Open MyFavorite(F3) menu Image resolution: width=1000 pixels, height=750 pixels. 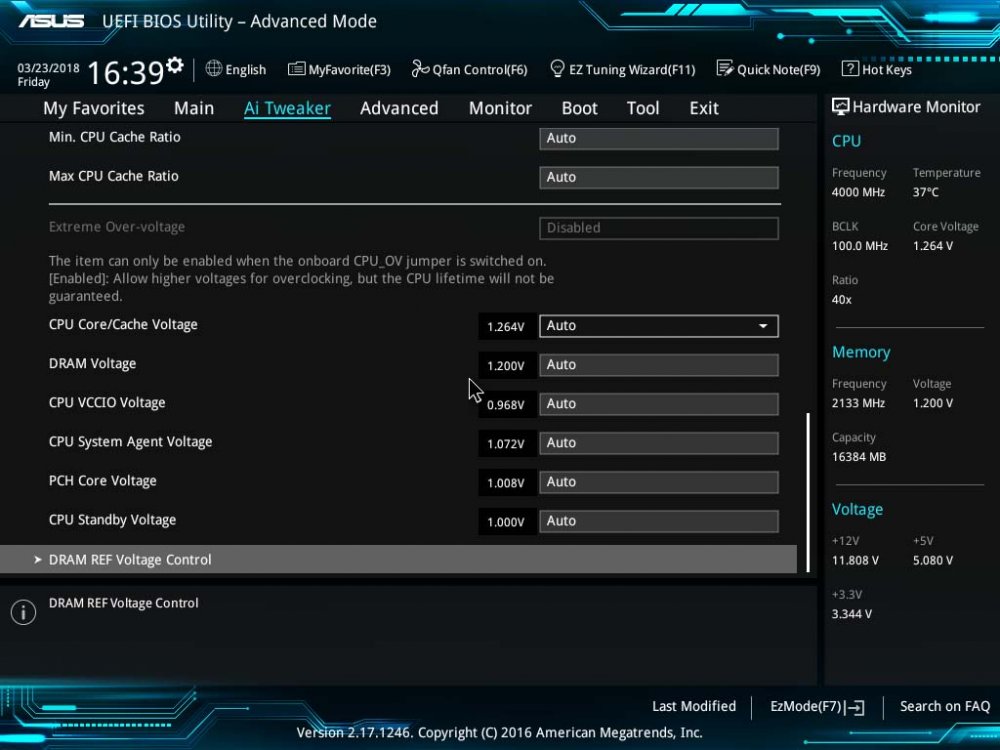349,70
